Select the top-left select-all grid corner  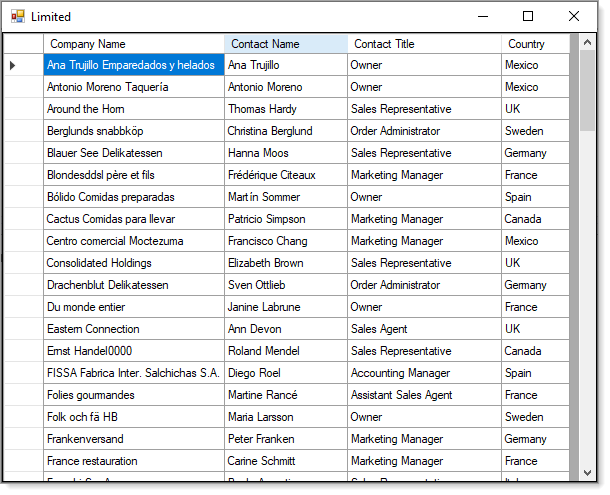23,44
